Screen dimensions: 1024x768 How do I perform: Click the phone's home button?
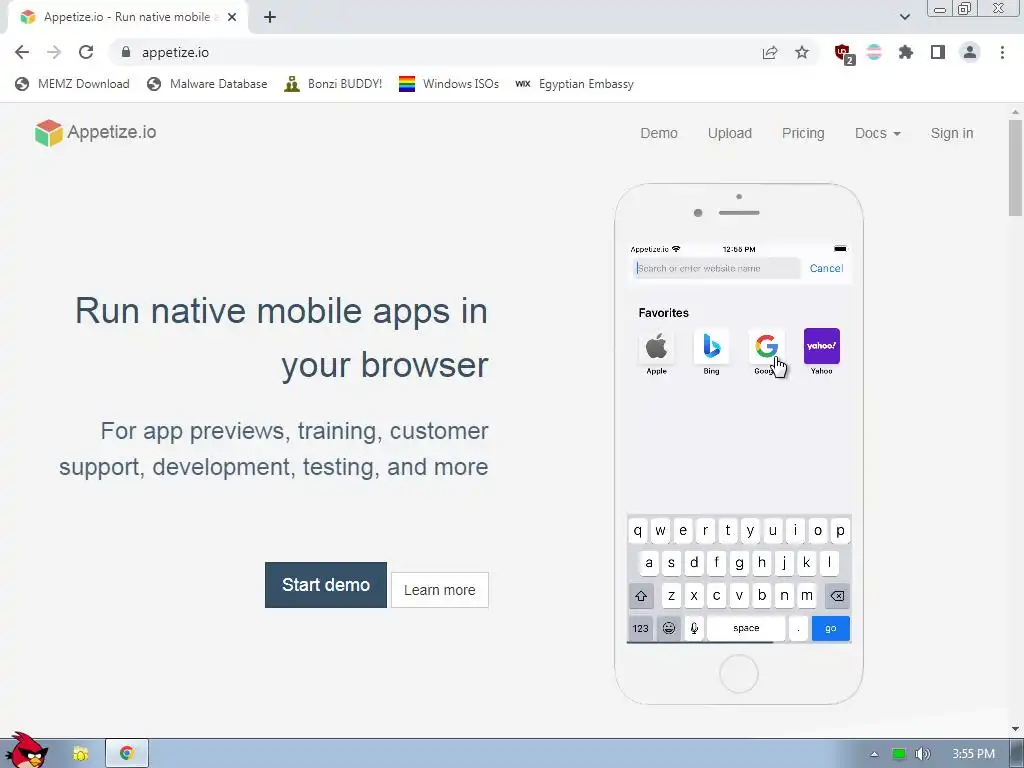pyautogui.click(x=739, y=673)
